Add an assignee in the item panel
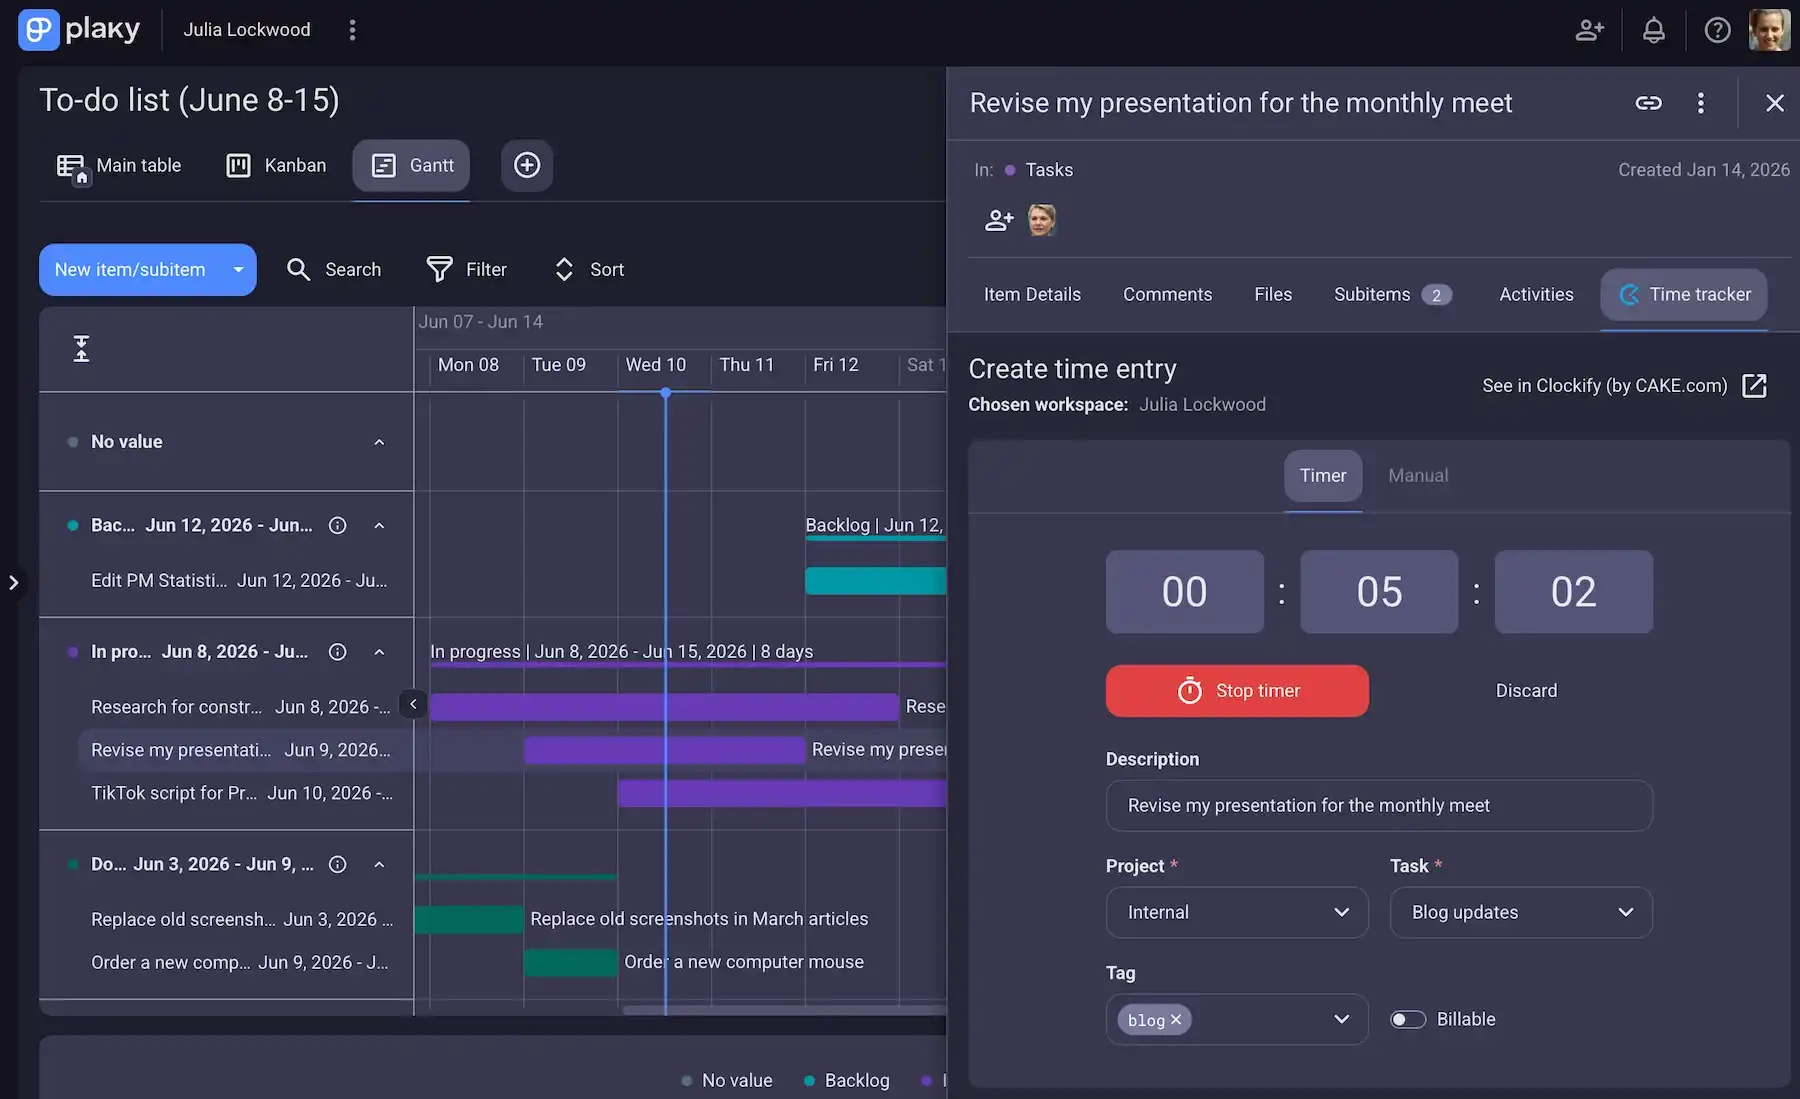This screenshot has width=1800, height=1099. pyautogui.click(x=999, y=220)
